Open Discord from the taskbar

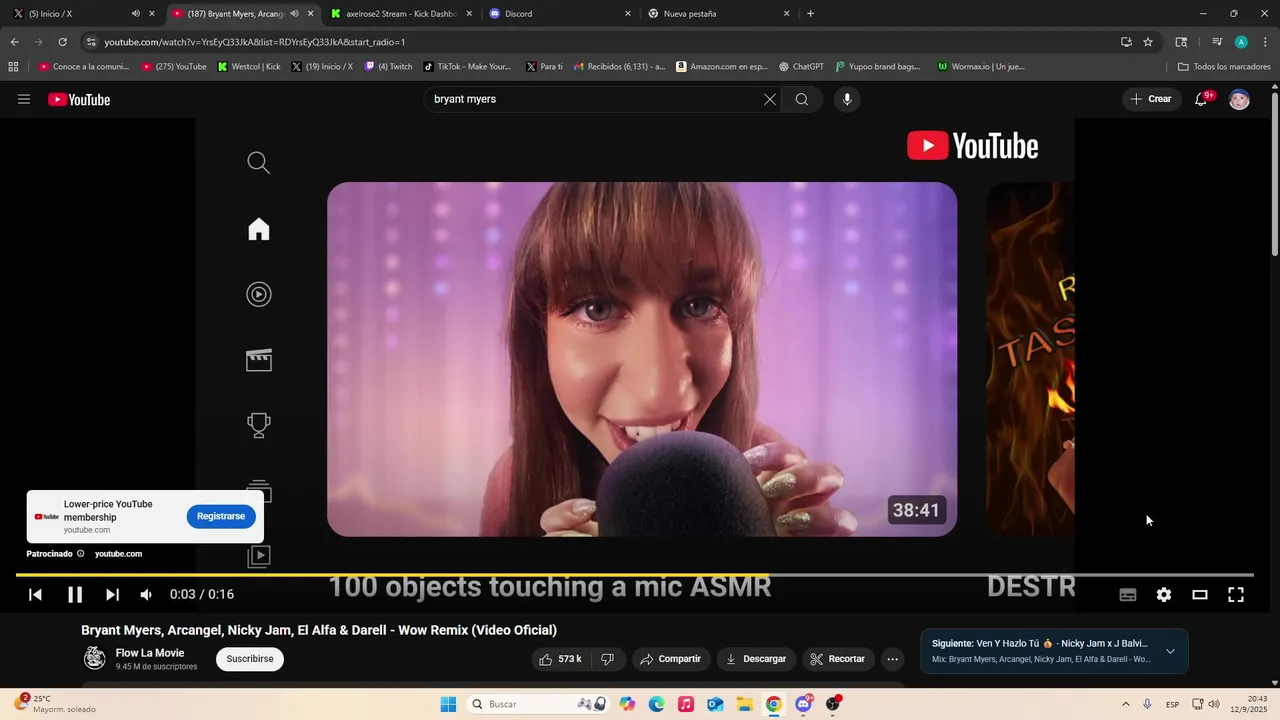coord(803,704)
